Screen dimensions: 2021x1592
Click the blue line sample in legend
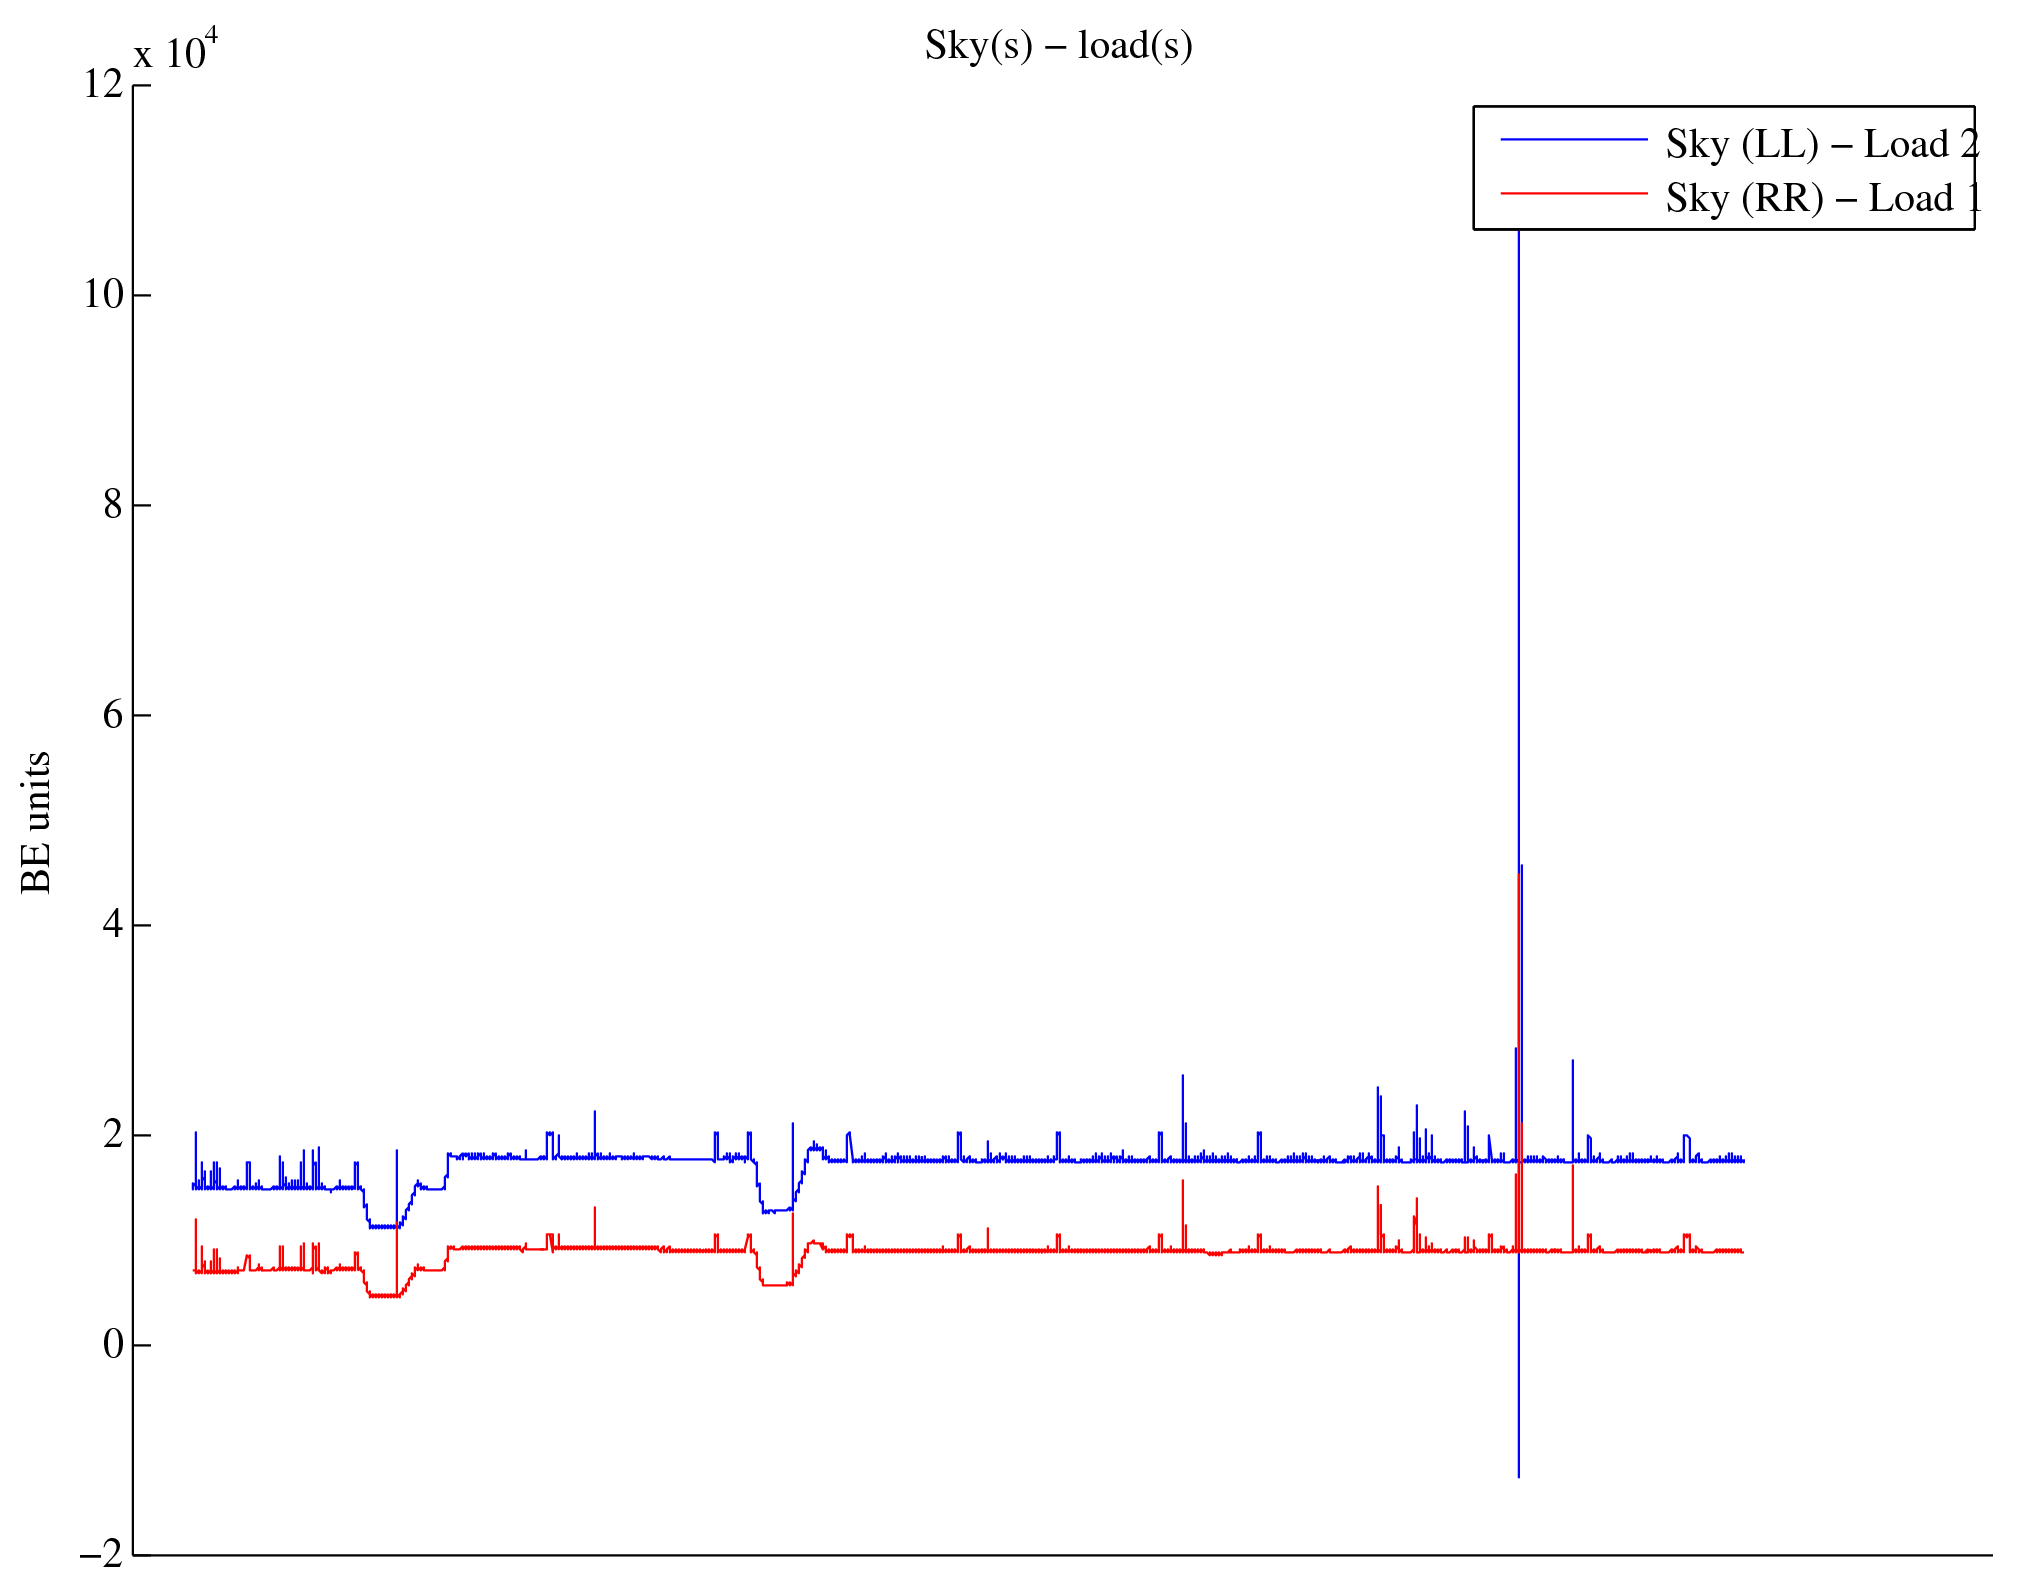point(1574,140)
